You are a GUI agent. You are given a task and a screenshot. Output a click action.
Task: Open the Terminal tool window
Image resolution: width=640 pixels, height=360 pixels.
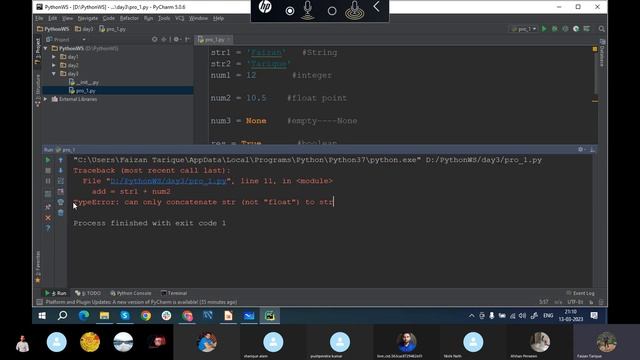pos(174,293)
